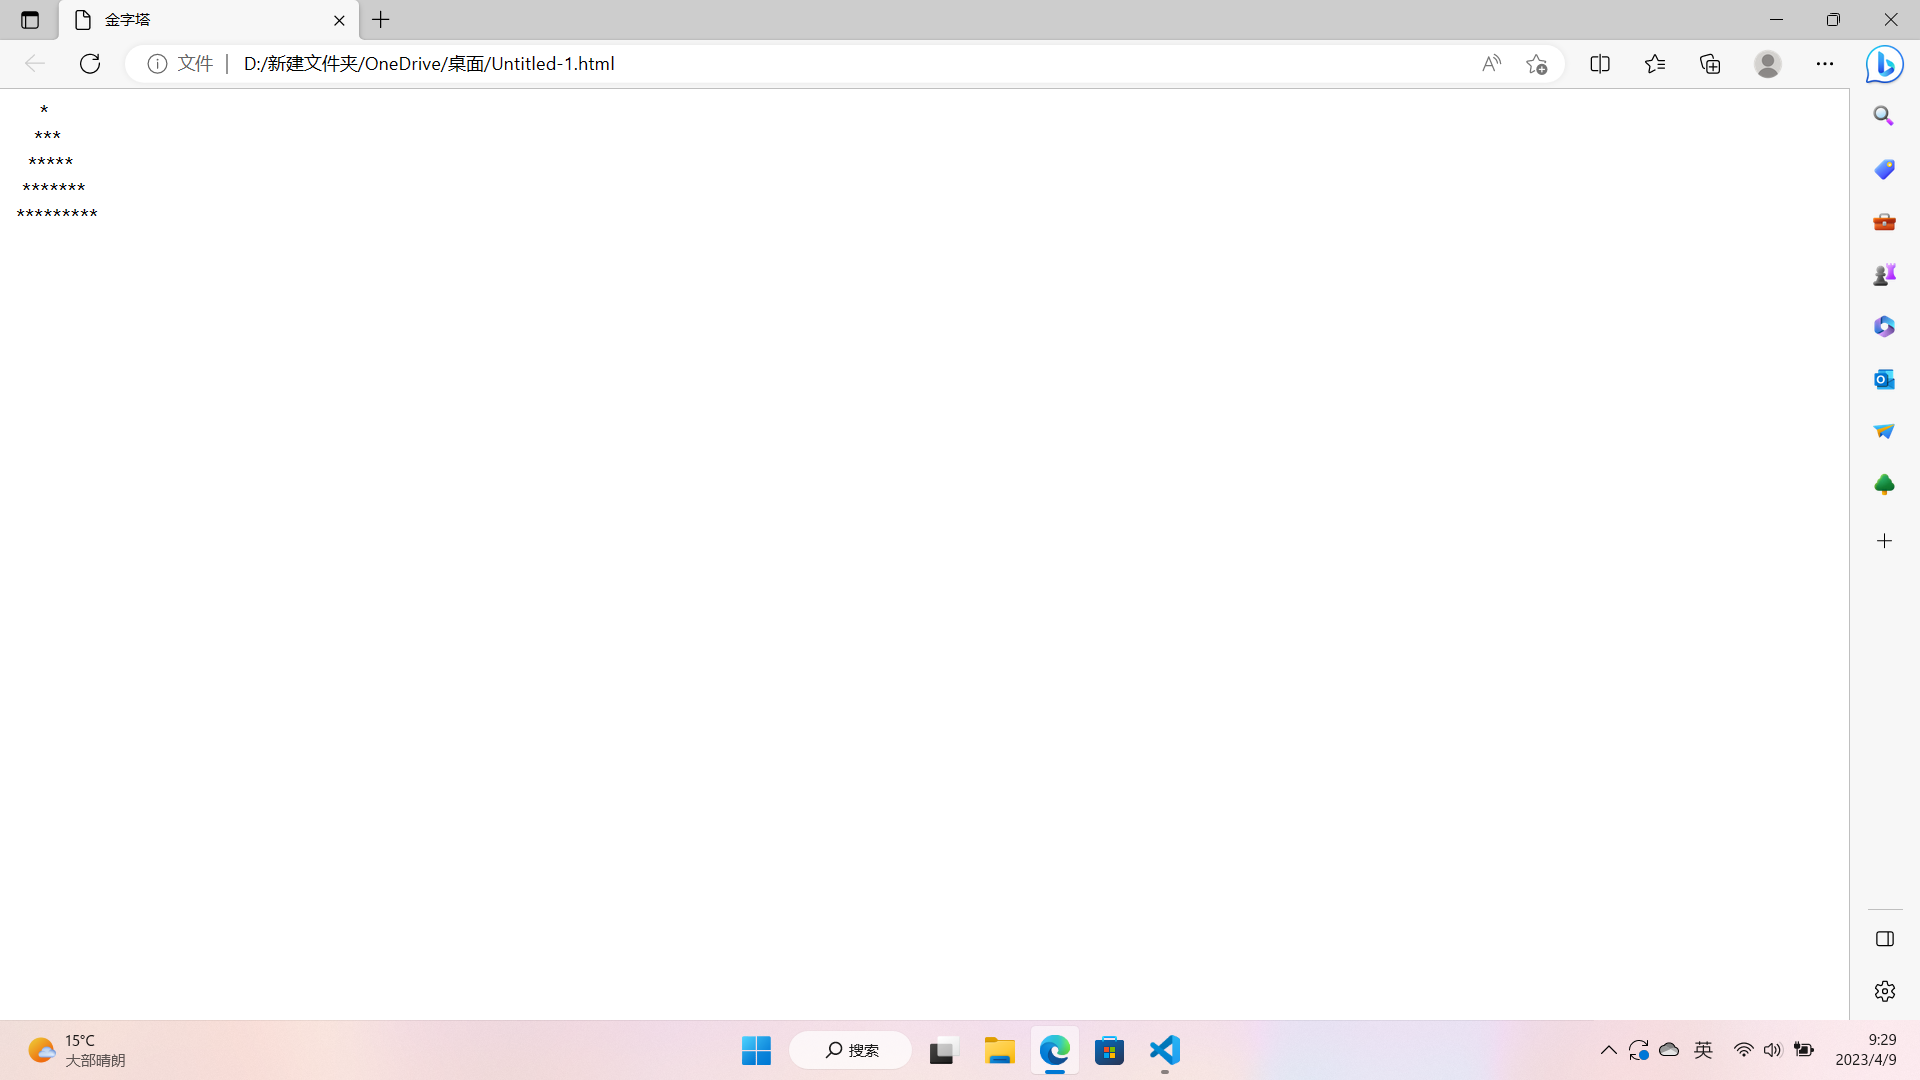Add this page to favorites star
The image size is (1920, 1080).
pos(1537,64)
